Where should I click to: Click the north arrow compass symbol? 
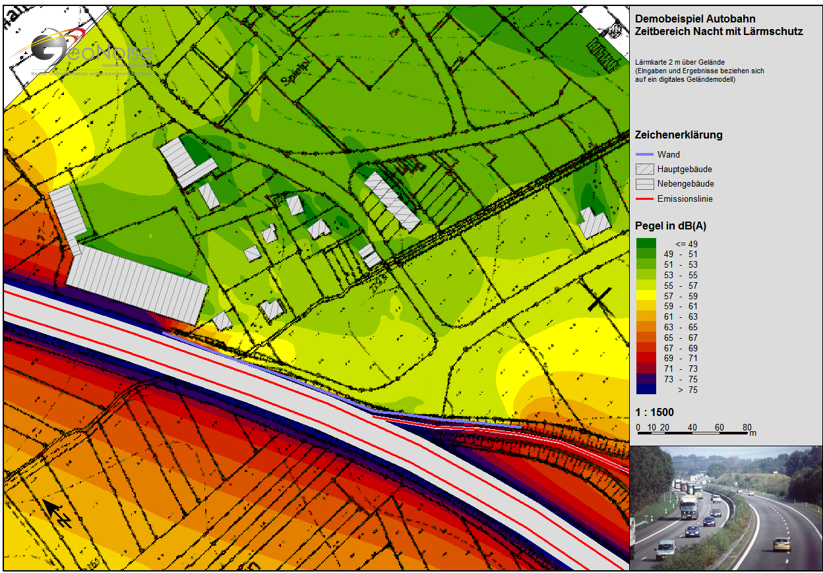click(54, 512)
